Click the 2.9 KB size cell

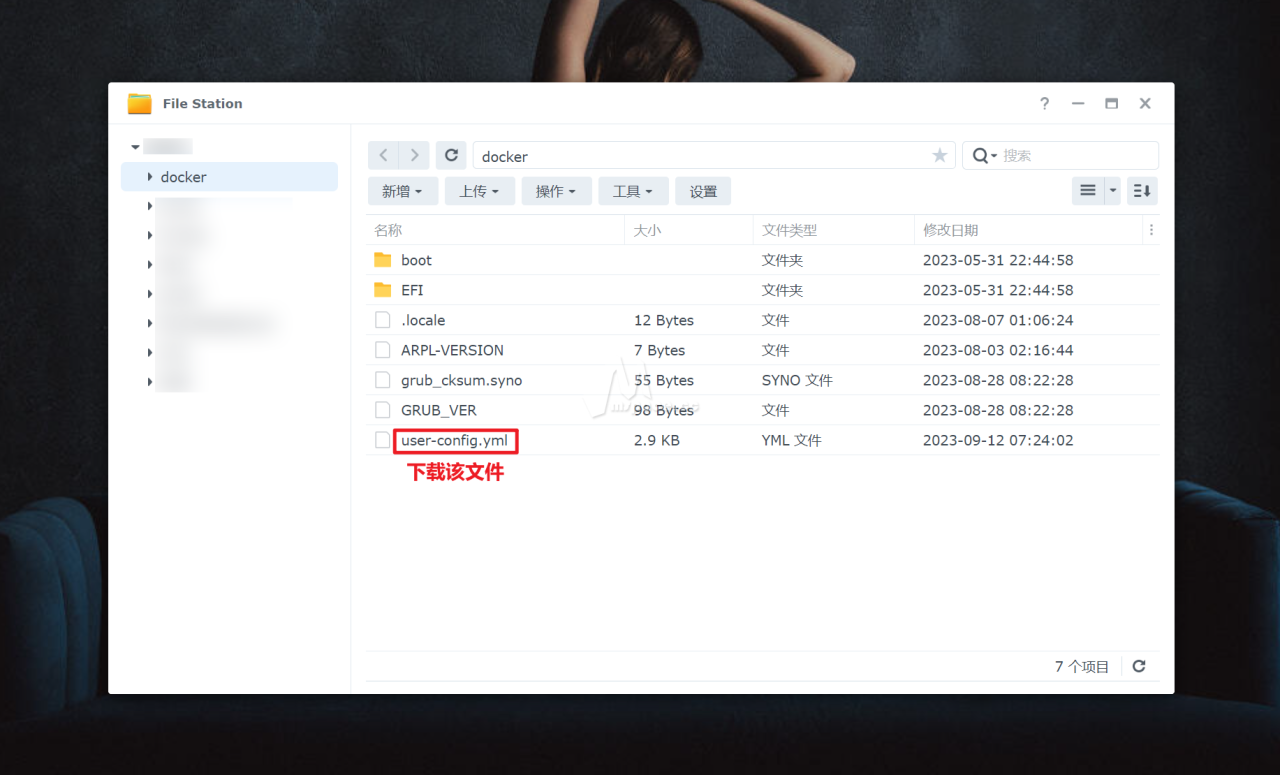click(656, 440)
